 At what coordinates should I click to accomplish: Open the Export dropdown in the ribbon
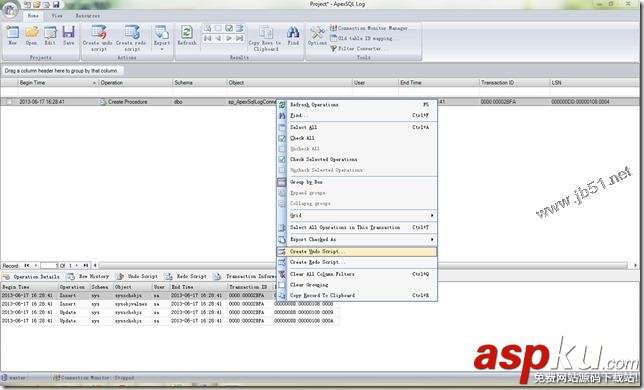tap(161, 38)
